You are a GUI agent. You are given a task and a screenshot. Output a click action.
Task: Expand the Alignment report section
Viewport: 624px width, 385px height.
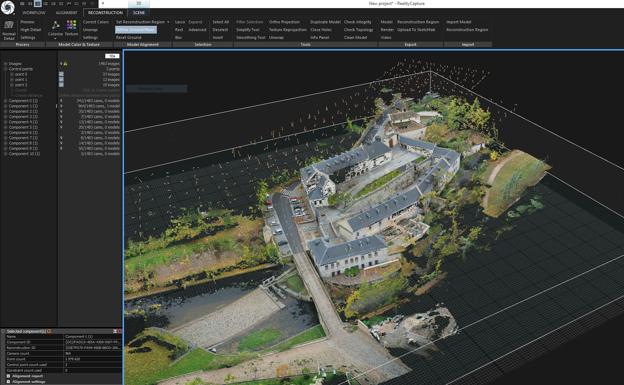pyautogui.click(x=8, y=376)
